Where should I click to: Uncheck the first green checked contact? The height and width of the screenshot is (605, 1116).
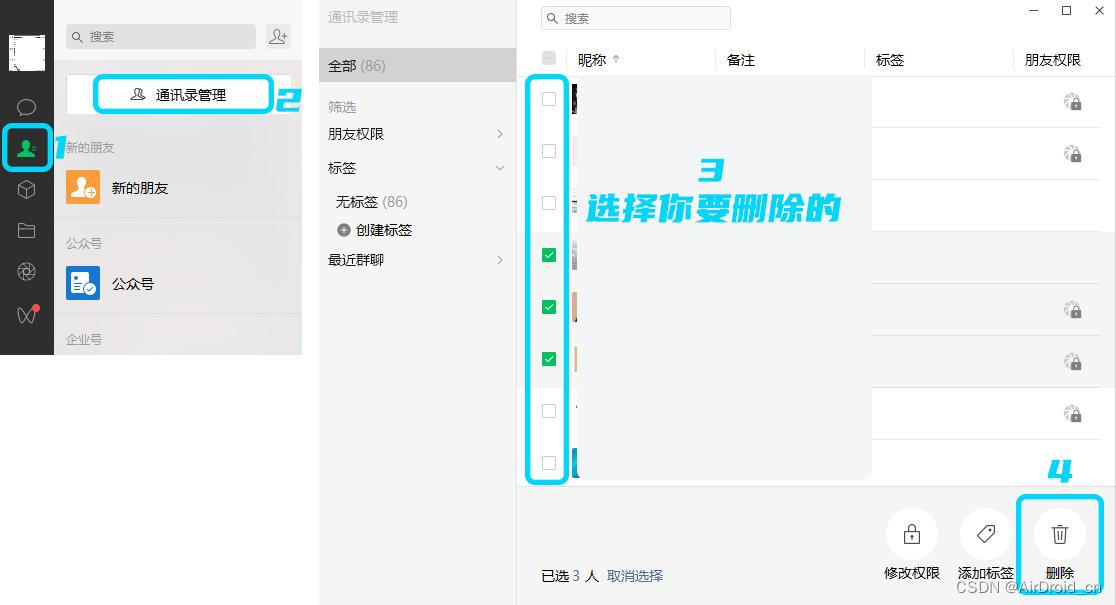pyautogui.click(x=549, y=255)
